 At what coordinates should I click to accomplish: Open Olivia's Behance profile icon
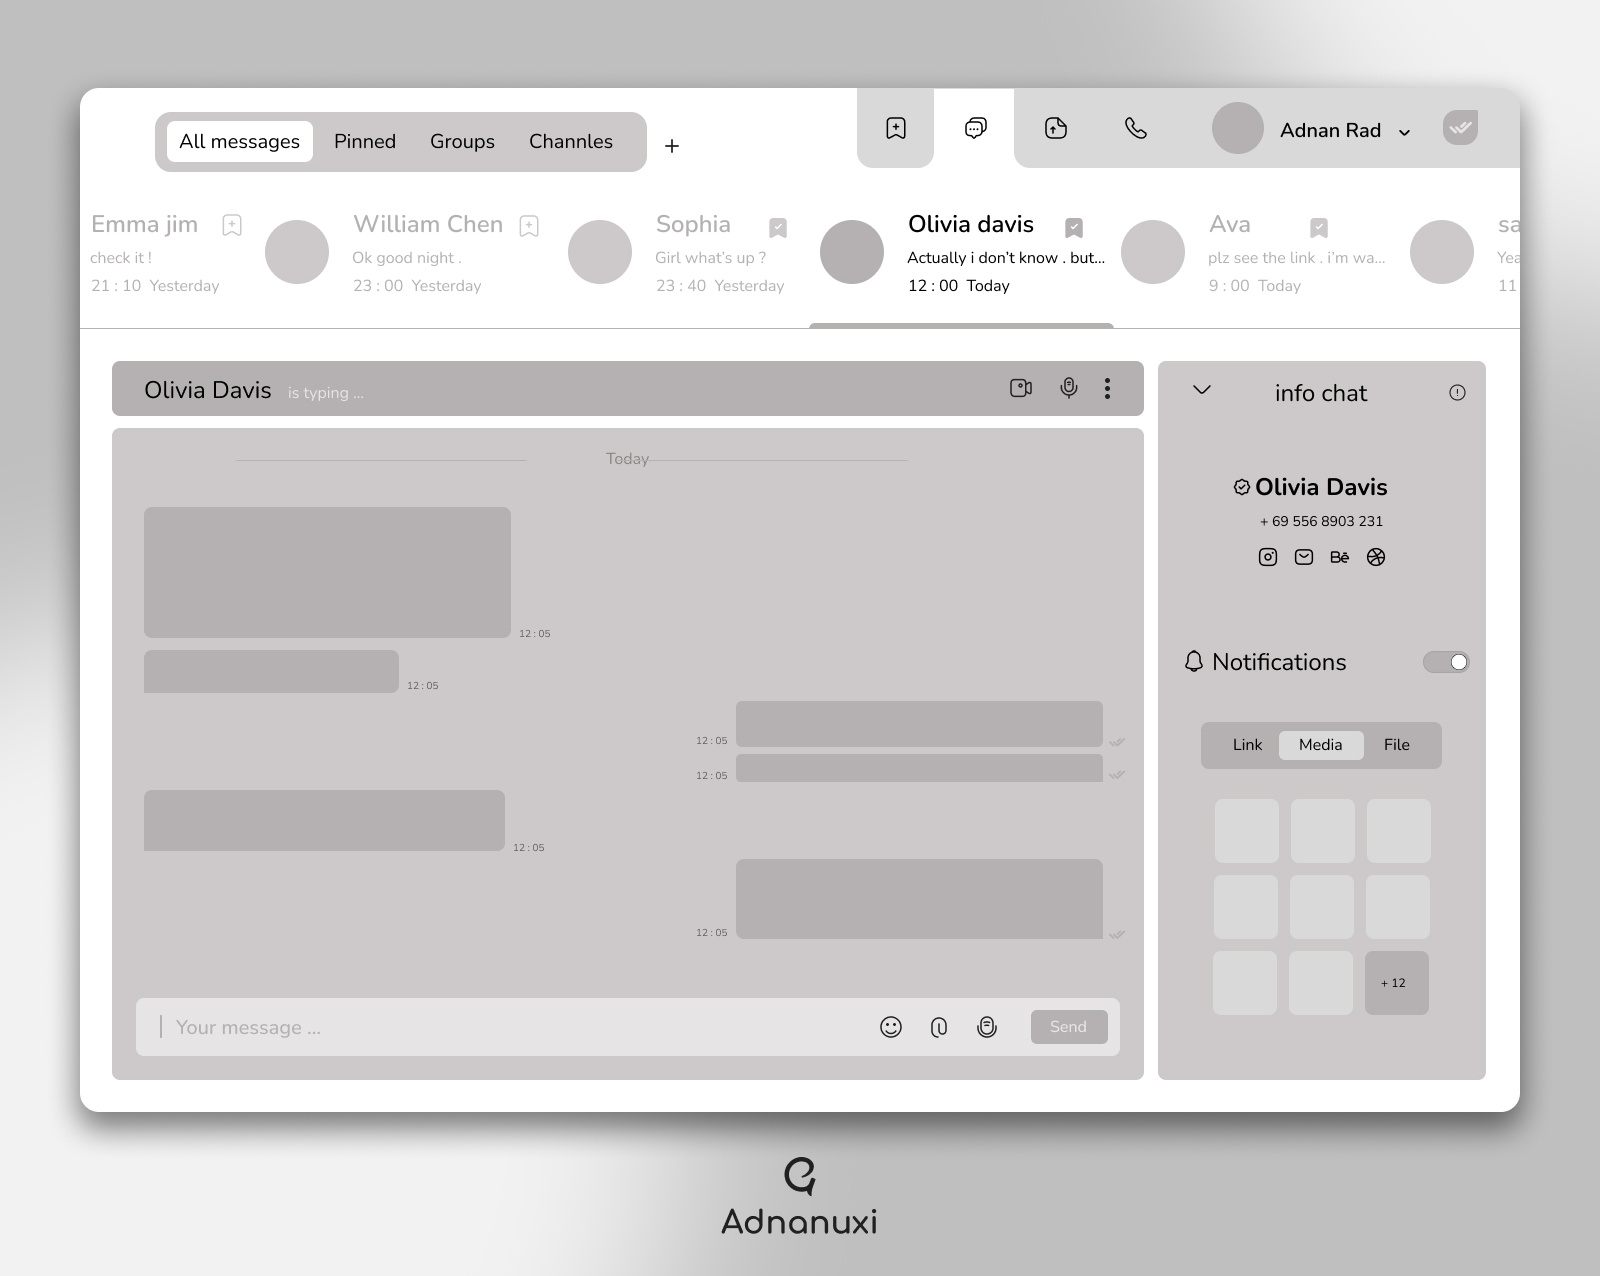1340,557
